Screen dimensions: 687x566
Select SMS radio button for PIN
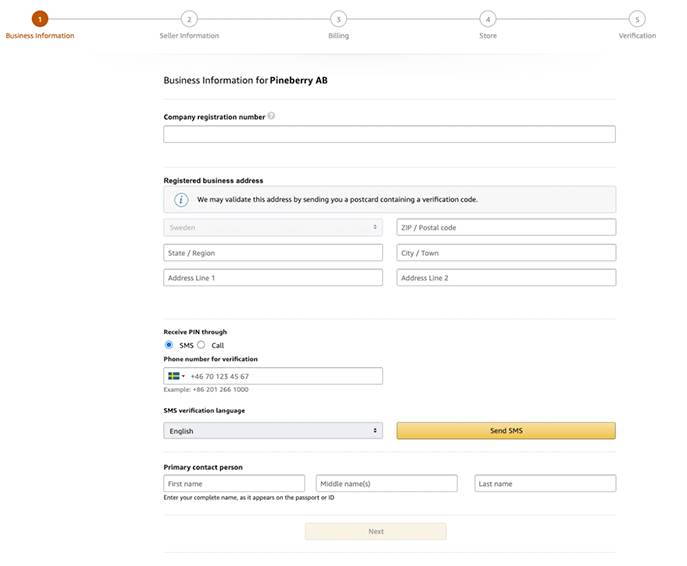(169, 345)
